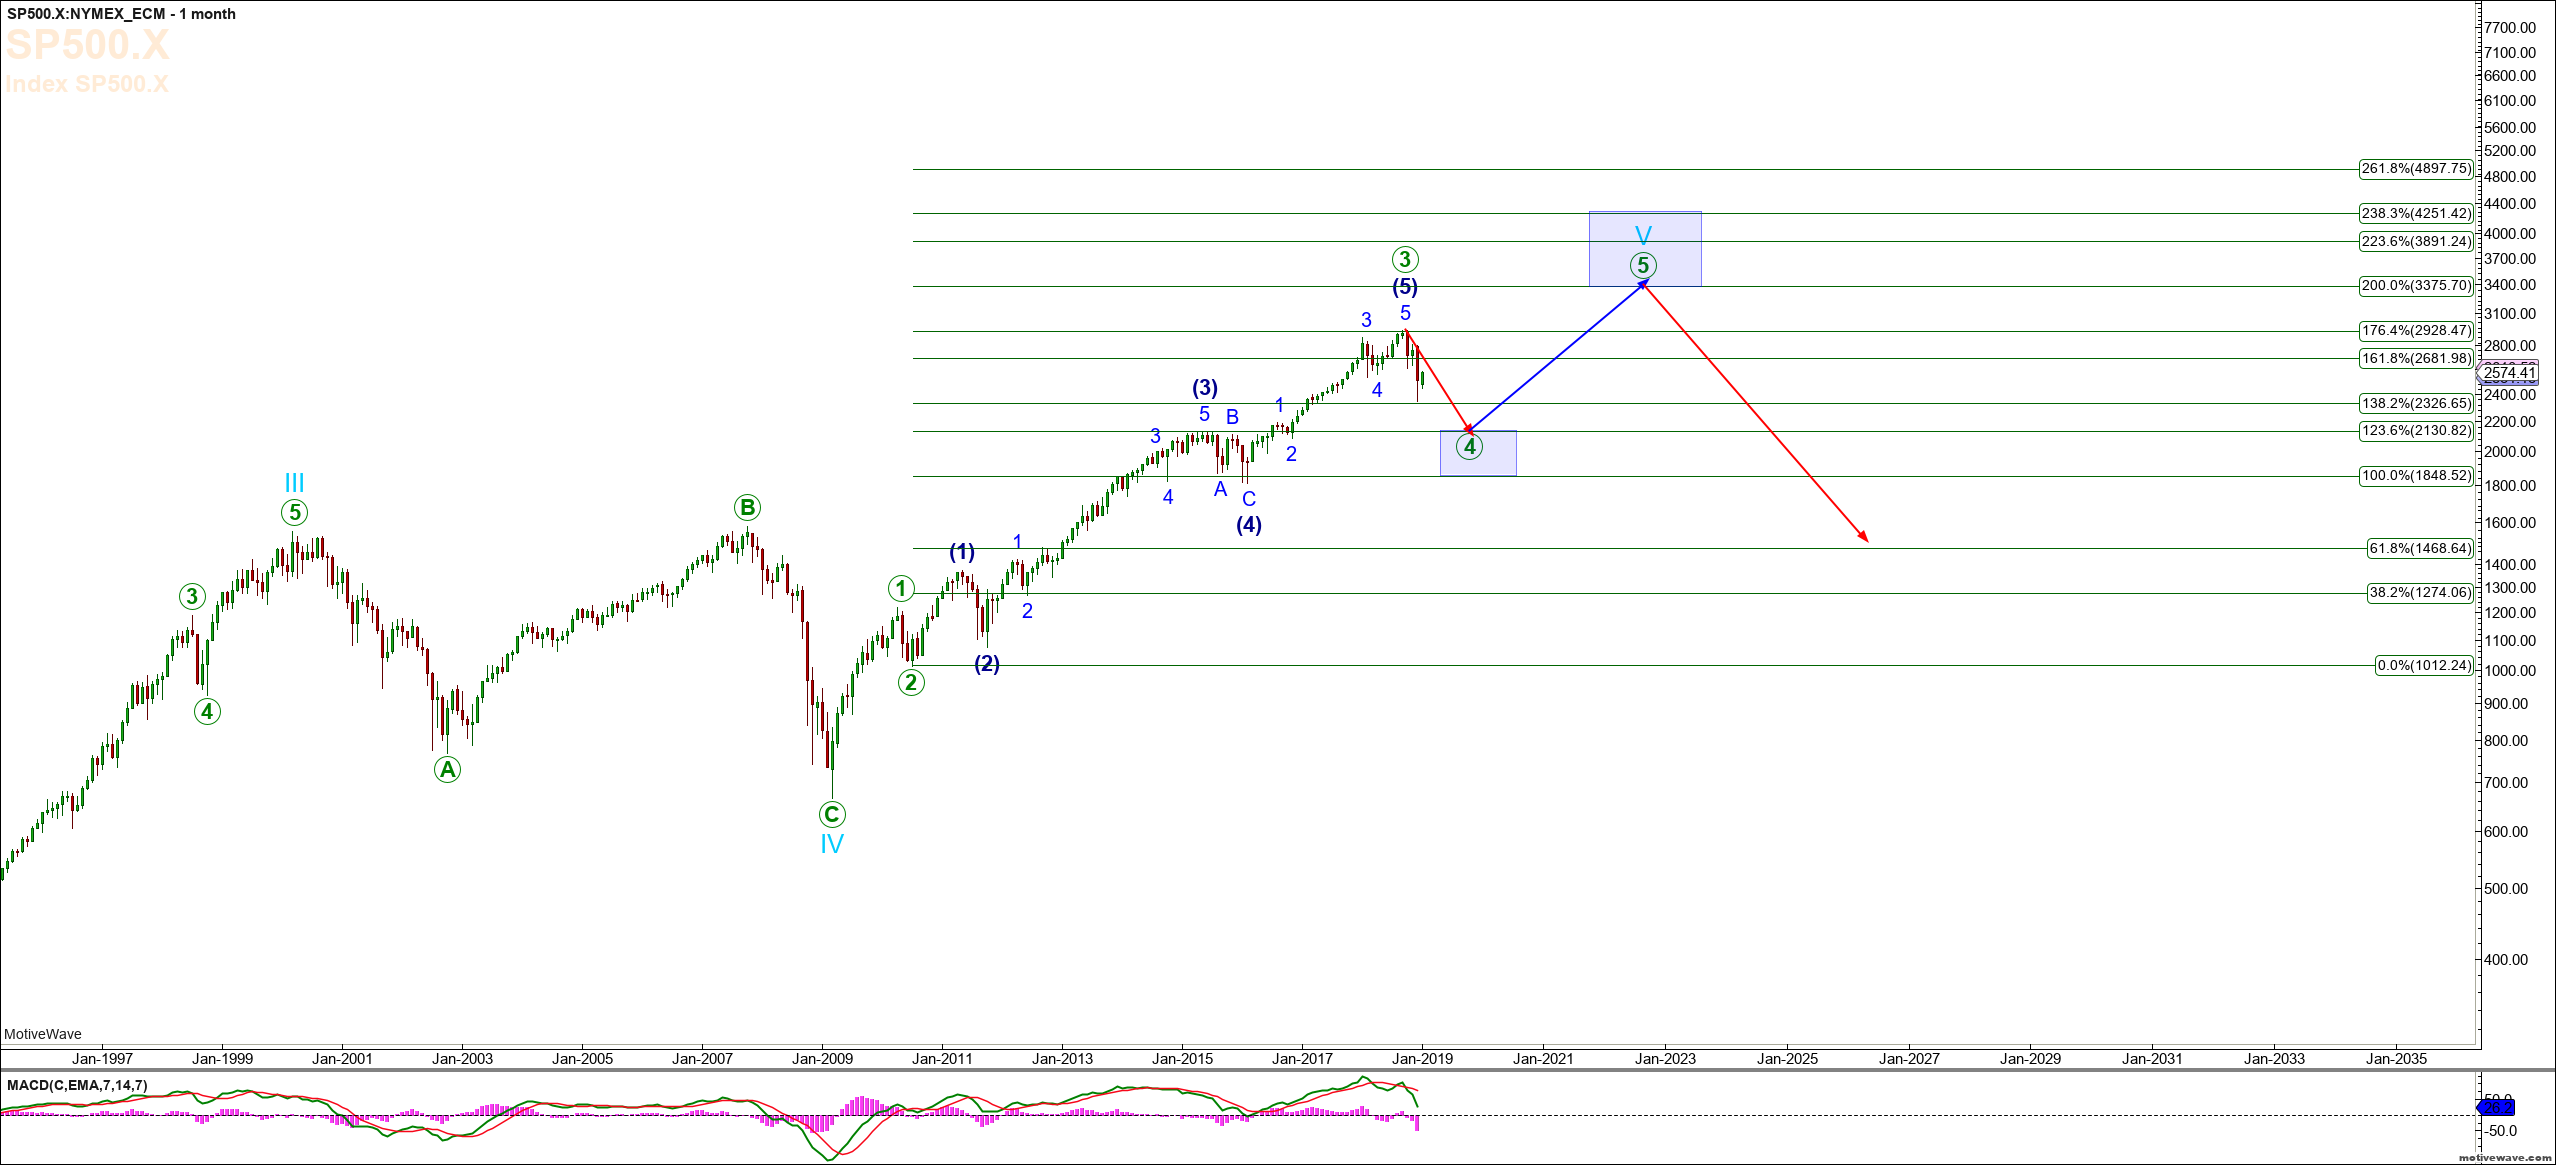This screenshot has width=2556, height=1165.
Task: Select circled 3 label above the (5) label
Action: click(1405, 260)
